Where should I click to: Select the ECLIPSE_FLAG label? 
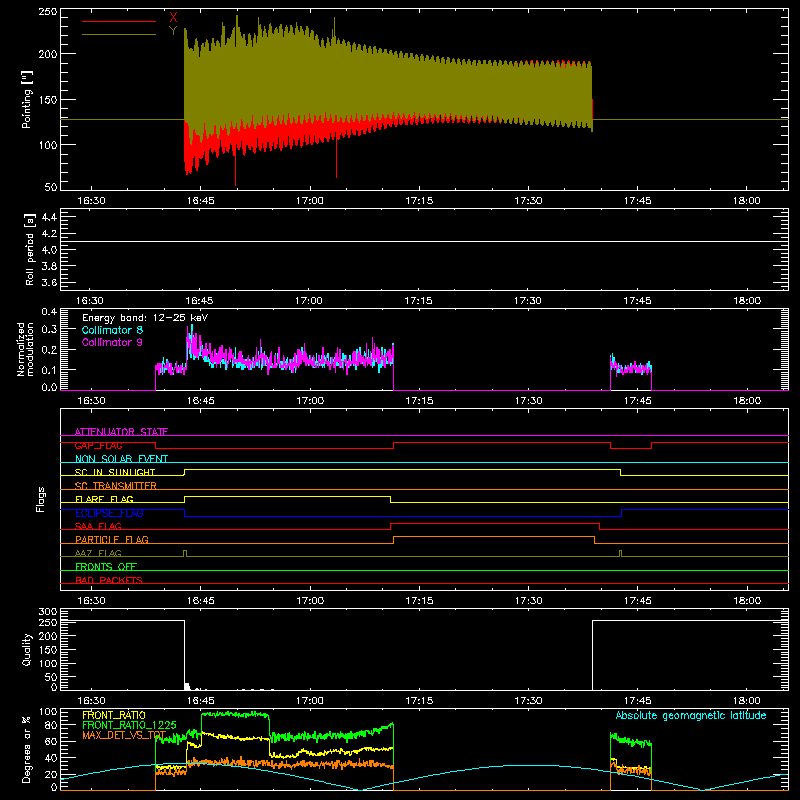[x=109, y=513]
